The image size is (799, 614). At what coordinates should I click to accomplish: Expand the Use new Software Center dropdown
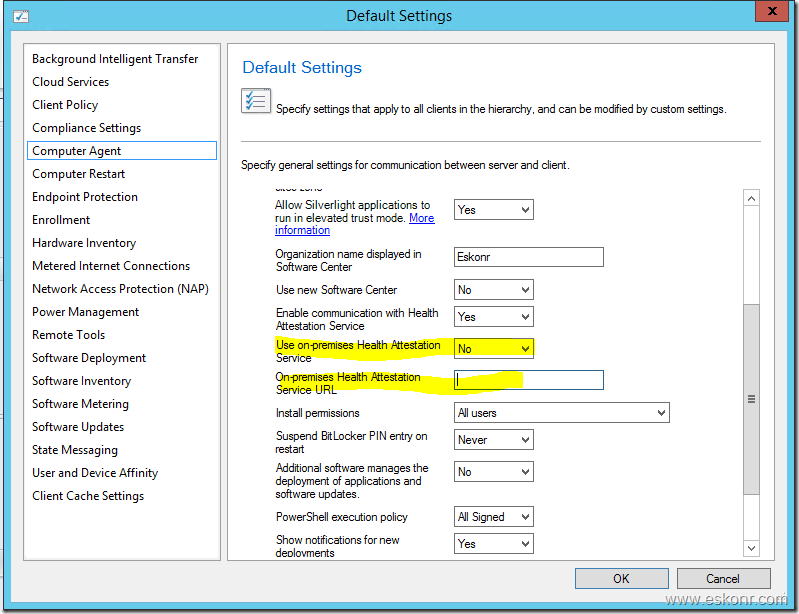point(493,290)
